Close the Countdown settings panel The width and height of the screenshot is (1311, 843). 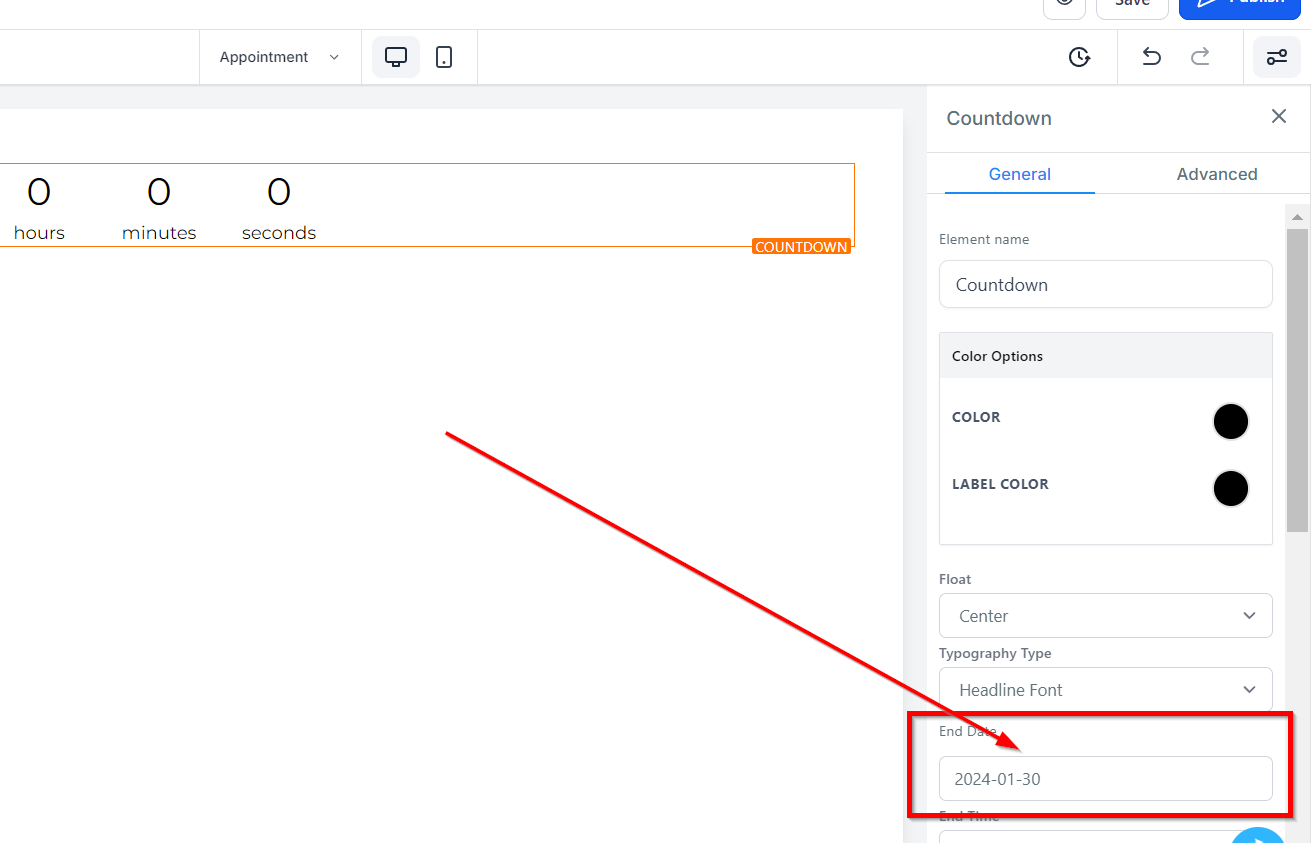(x=1278, y=117)
